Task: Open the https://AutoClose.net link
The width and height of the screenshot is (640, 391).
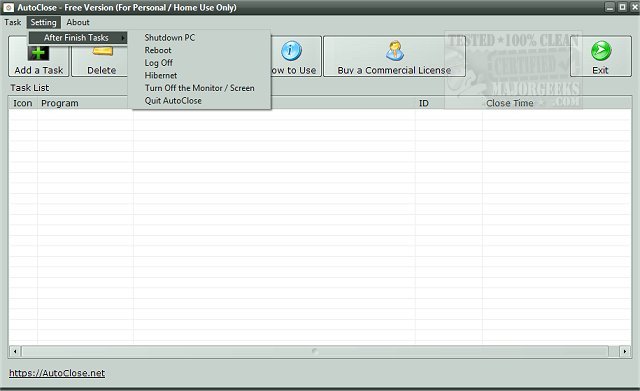Action: tap(57, 373)
